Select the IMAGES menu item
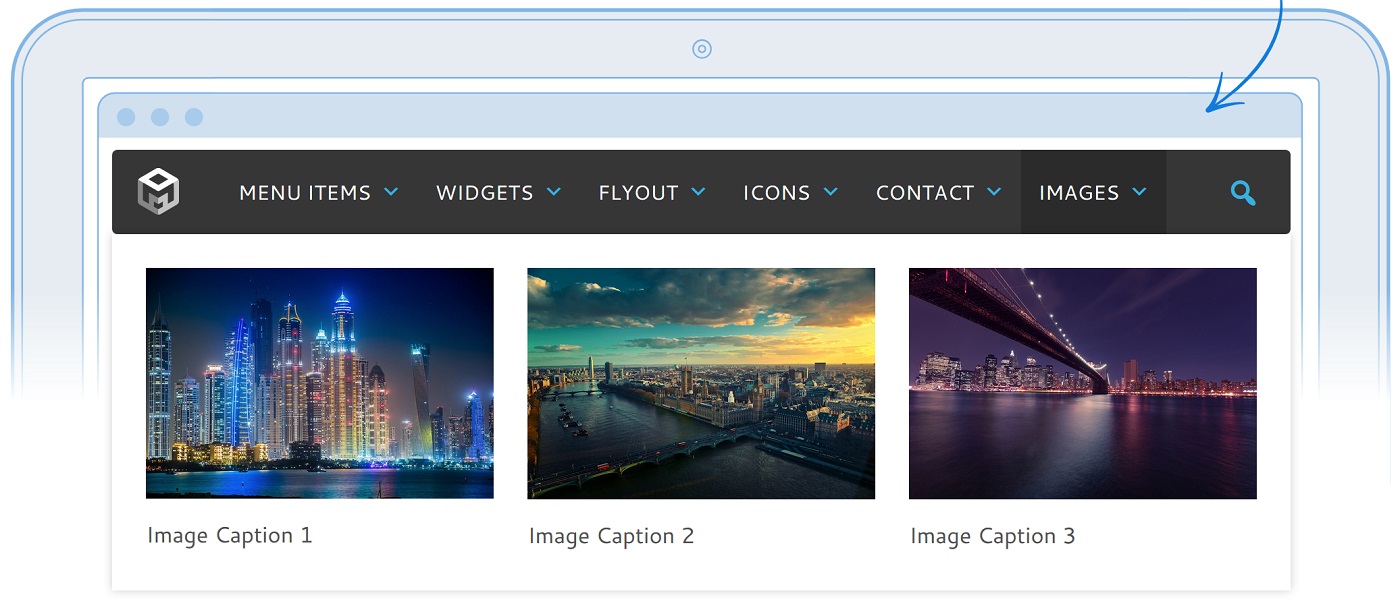 pyautogui.click(x=1093, y=193)
